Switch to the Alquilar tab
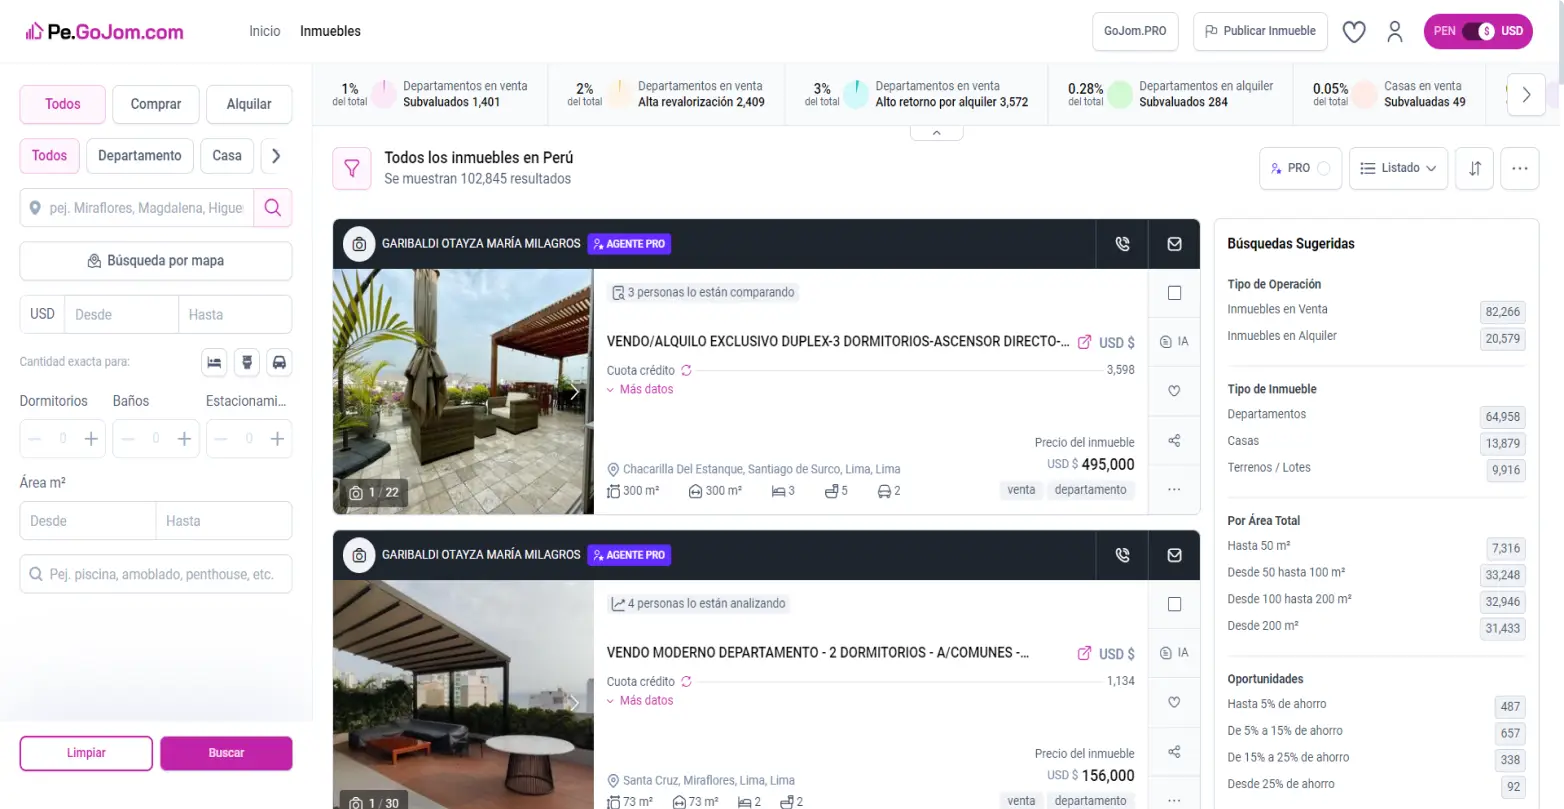Viewport: 1564px width, 809px height. (248, 104)
